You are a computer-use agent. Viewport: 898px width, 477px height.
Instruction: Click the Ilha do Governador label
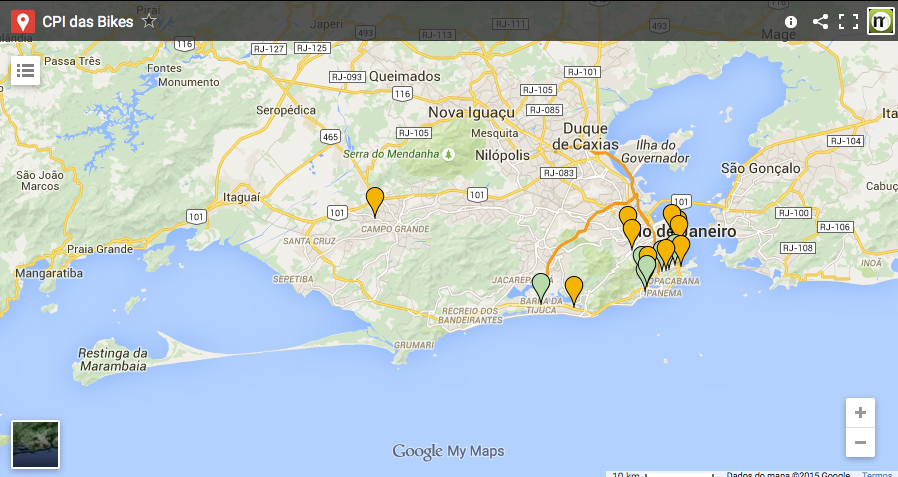[655, 152]
